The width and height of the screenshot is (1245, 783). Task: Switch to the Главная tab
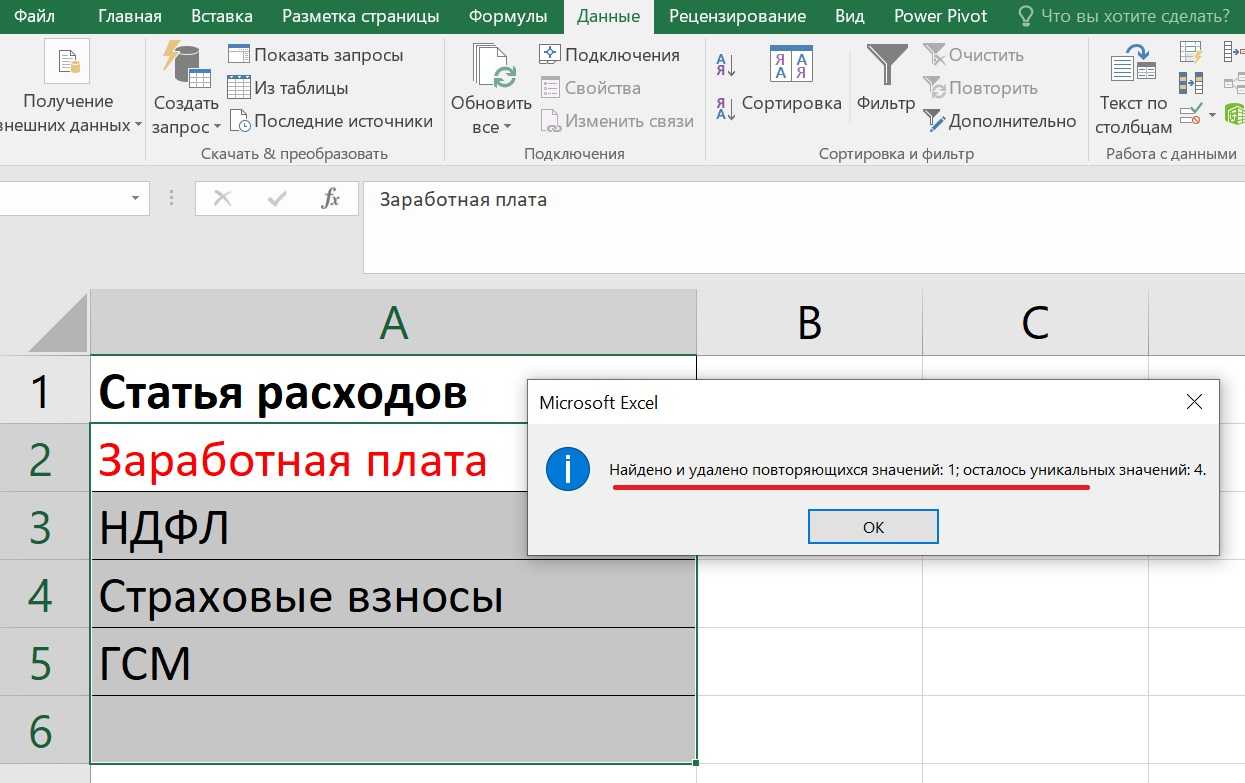130,16
